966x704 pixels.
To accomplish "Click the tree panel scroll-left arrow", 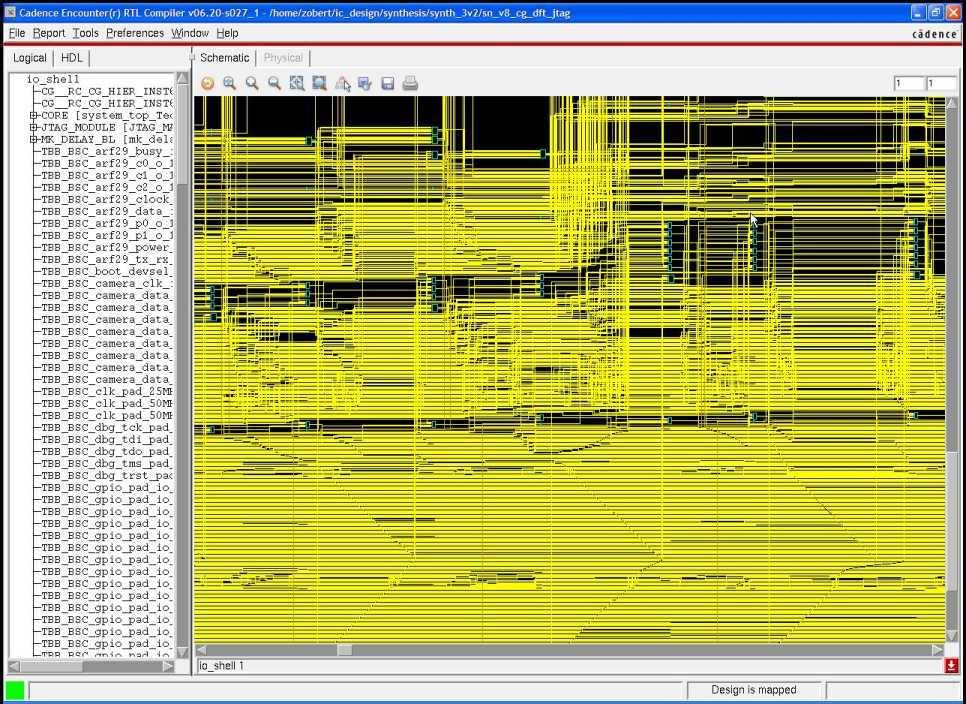I will pos(14,666).
